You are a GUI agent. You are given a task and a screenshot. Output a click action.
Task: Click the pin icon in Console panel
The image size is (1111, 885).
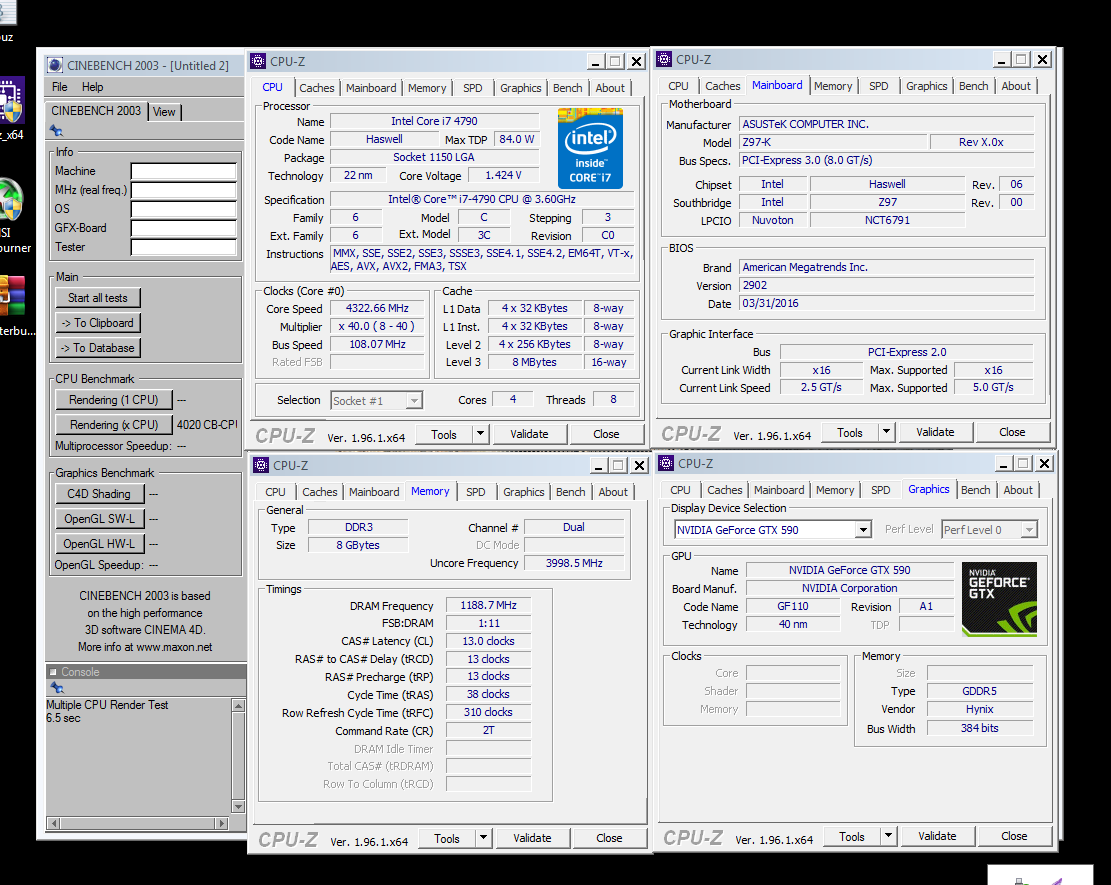point(57,687)
